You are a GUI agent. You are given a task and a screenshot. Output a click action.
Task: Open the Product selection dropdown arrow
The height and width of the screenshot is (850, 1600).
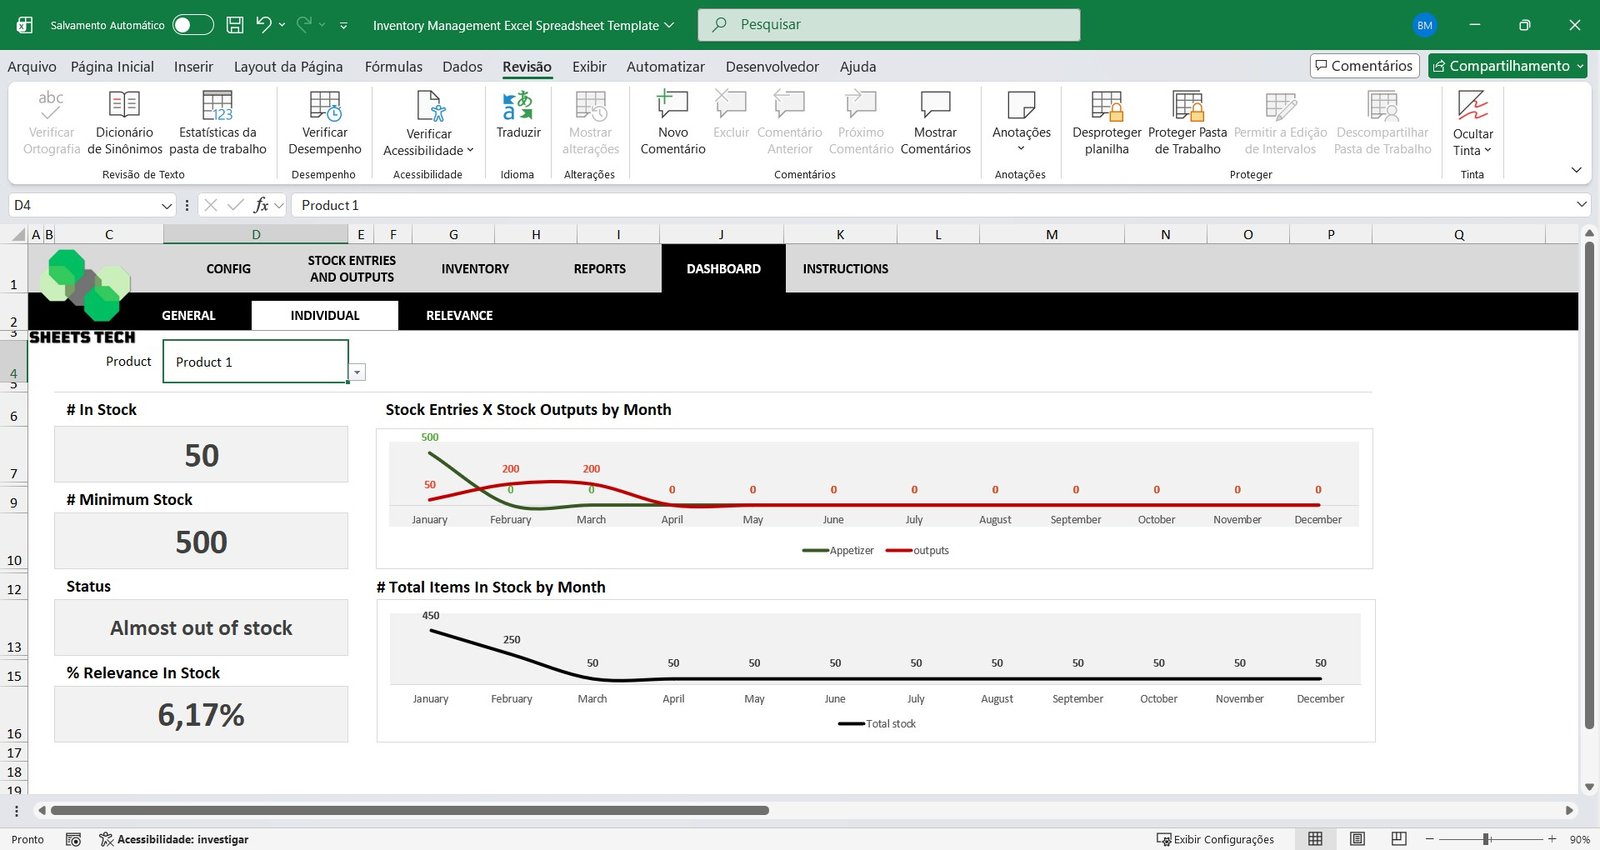357,372
